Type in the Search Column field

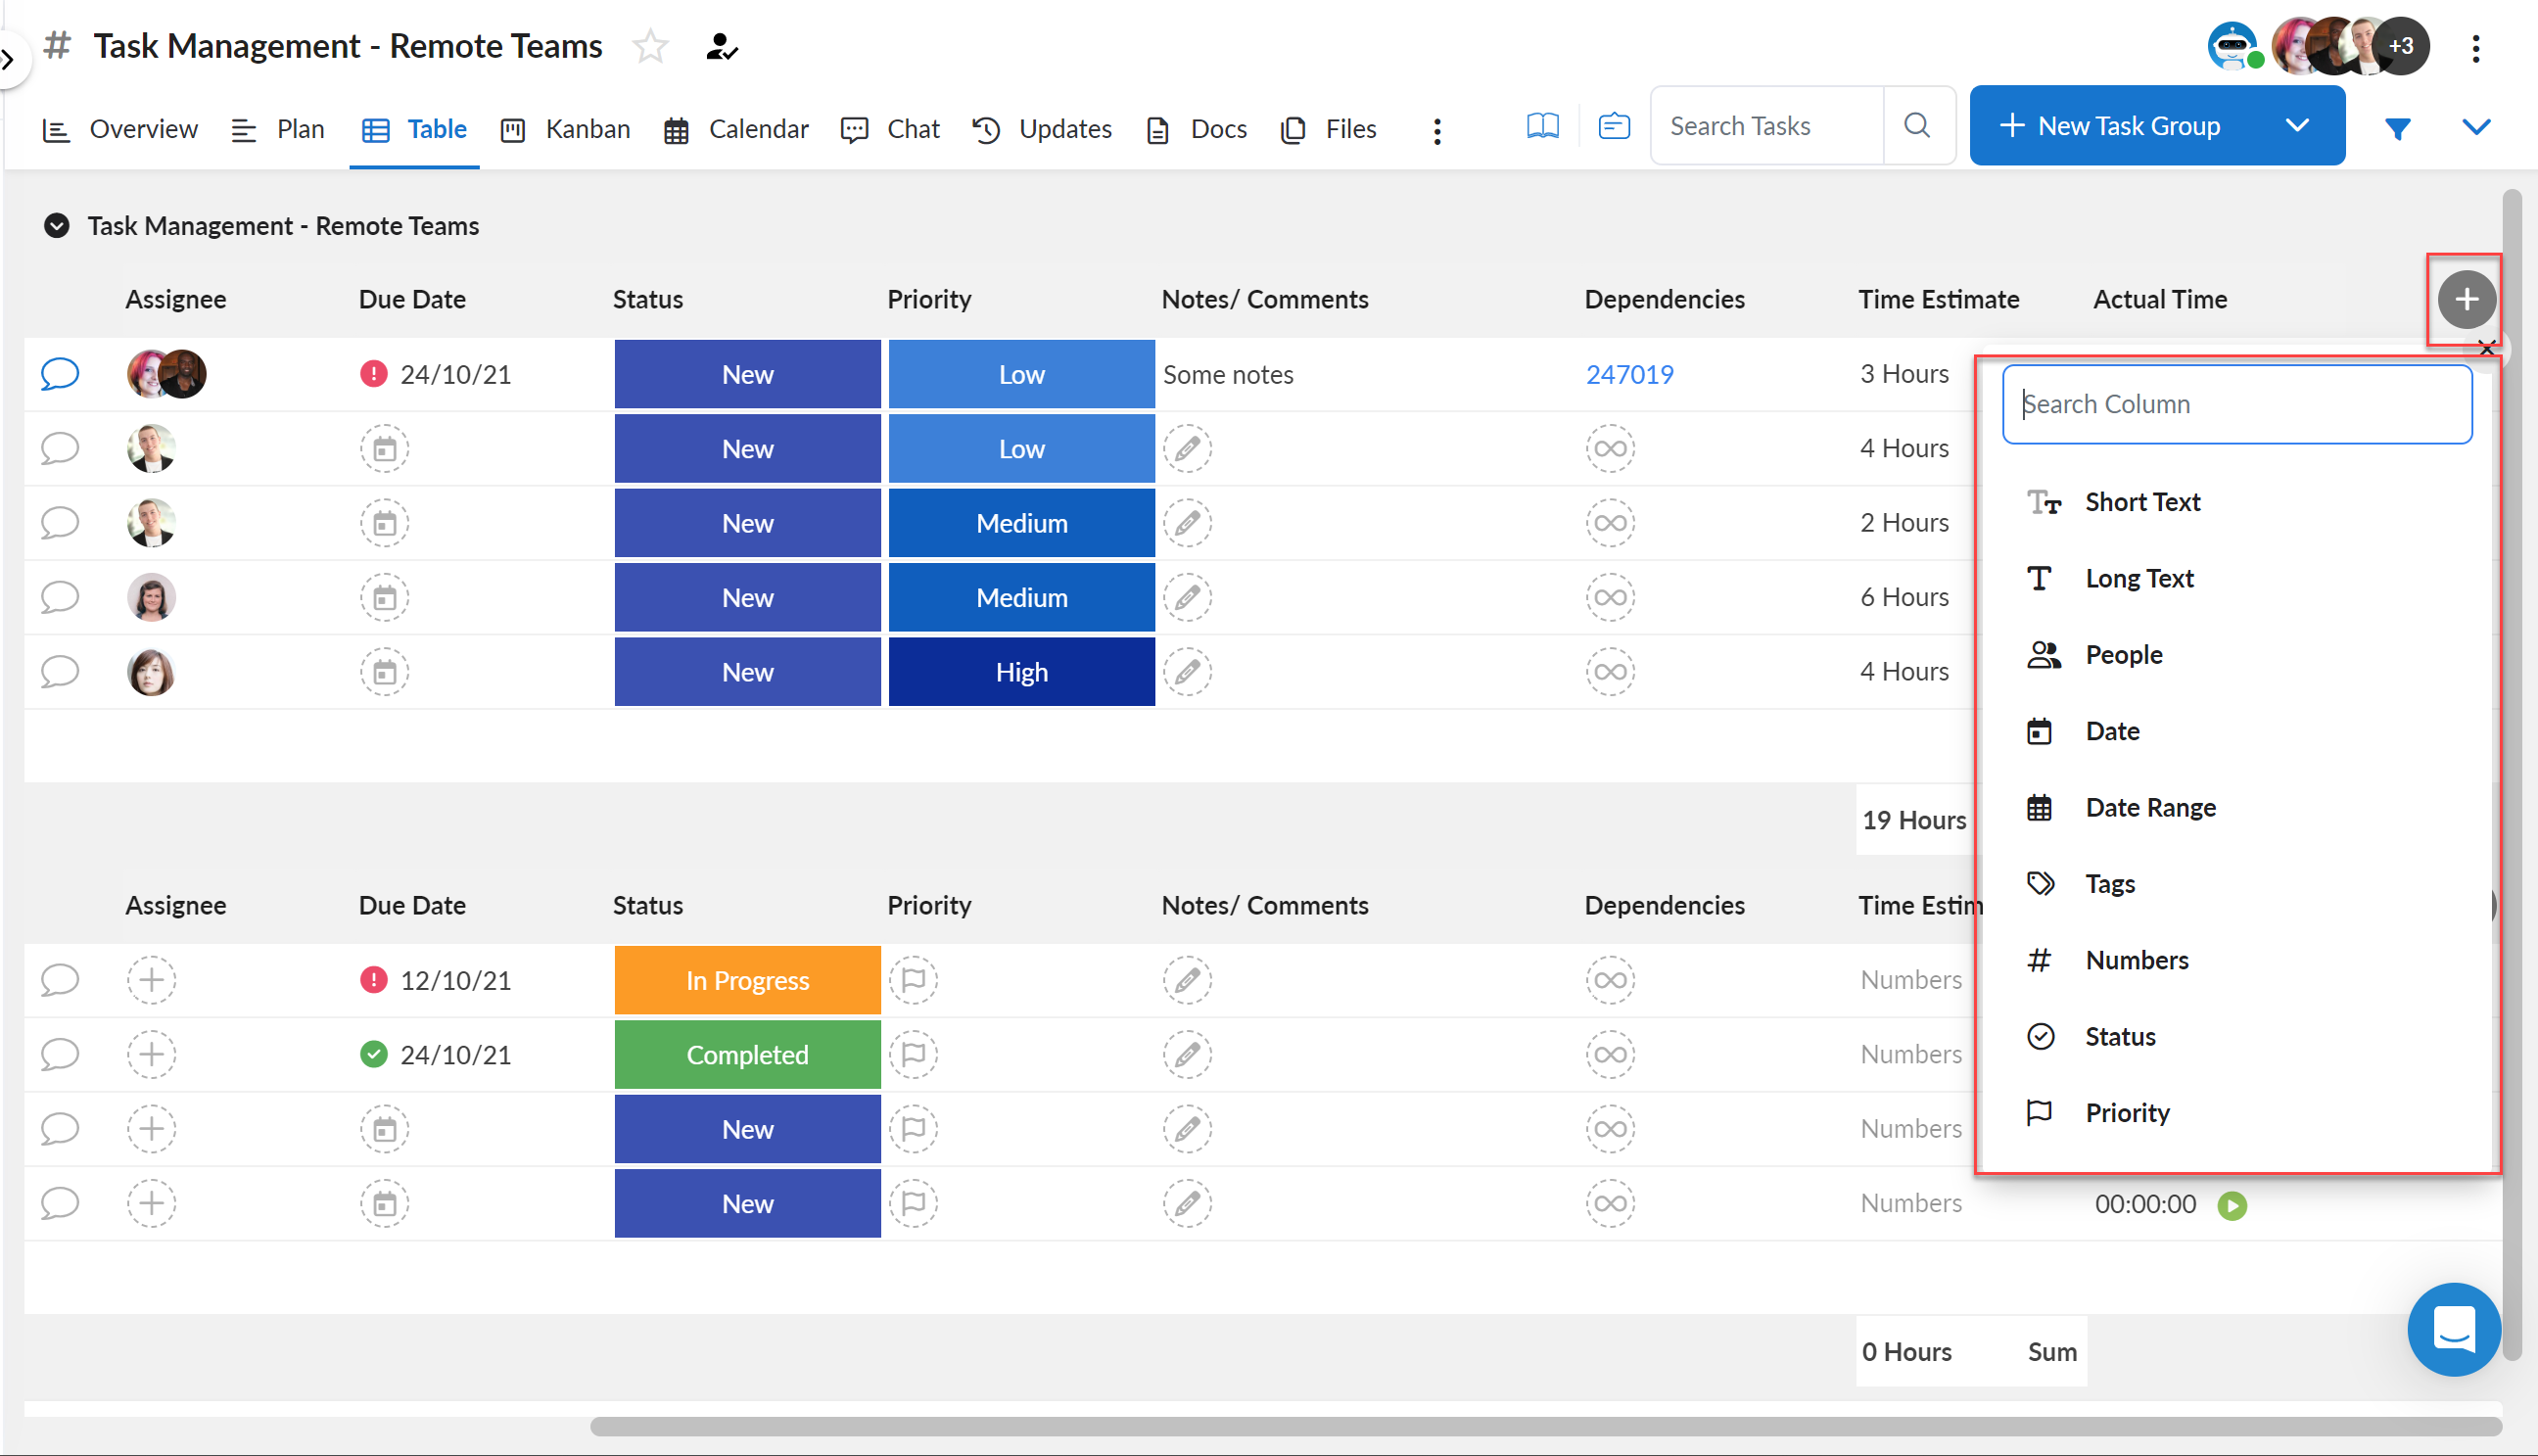(x=2236, y=404)
